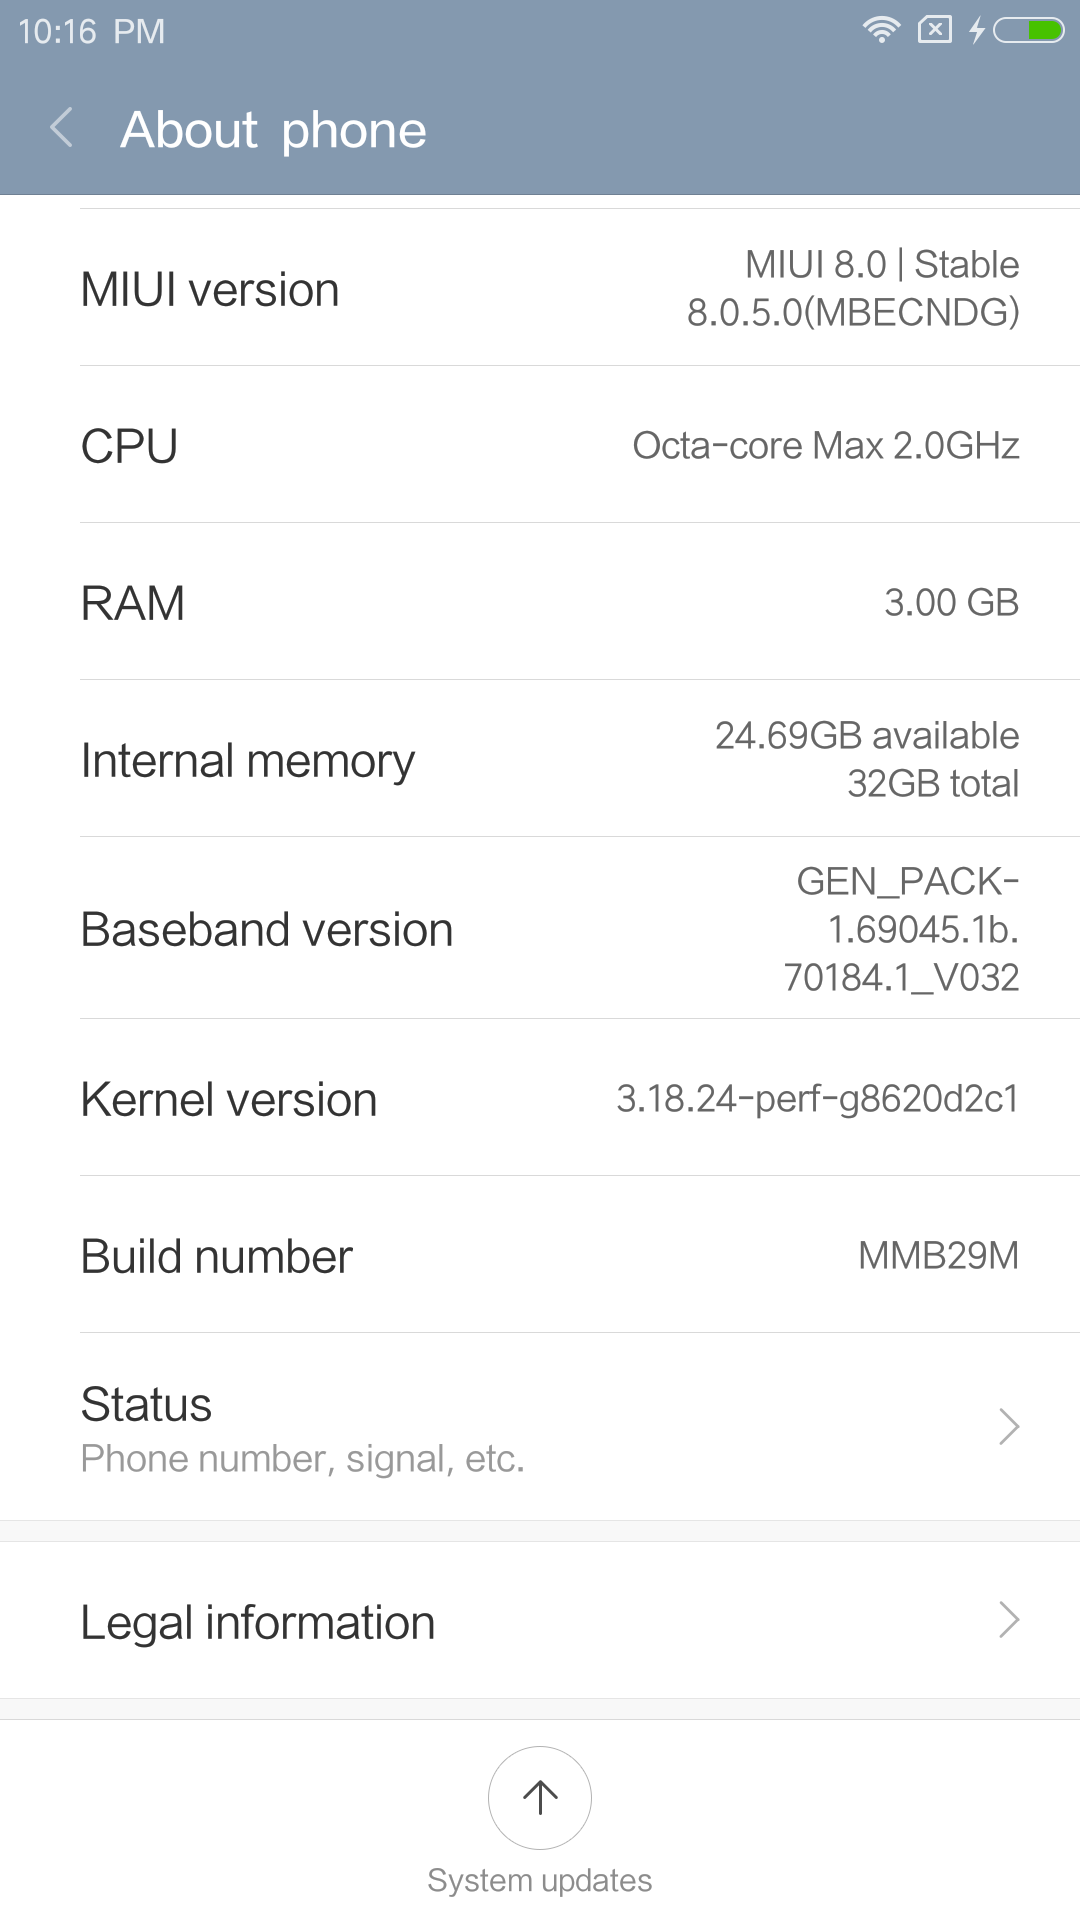This screenshot has height=1920, width=1080.
Task: Tap the About phone title
Action: [273, 130]
